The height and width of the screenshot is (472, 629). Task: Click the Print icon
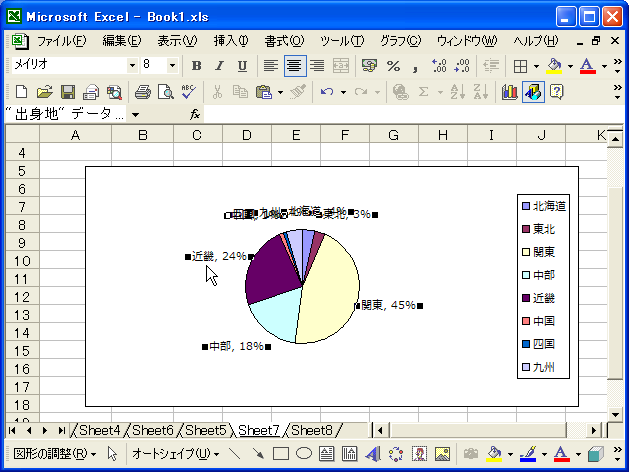[142, 92]
